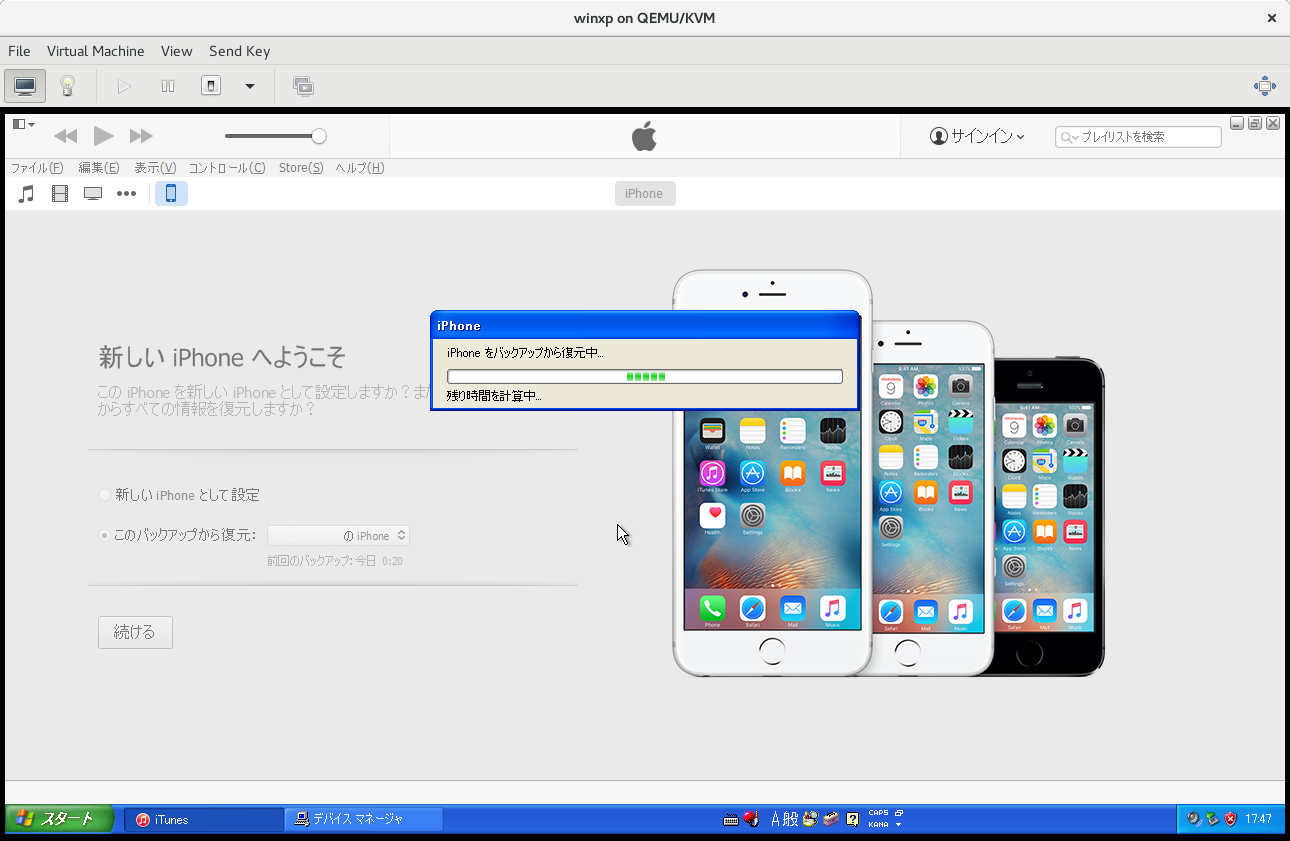Show more media types via three dots
The height and width of the screenshot is (841, 1290).
126,194
